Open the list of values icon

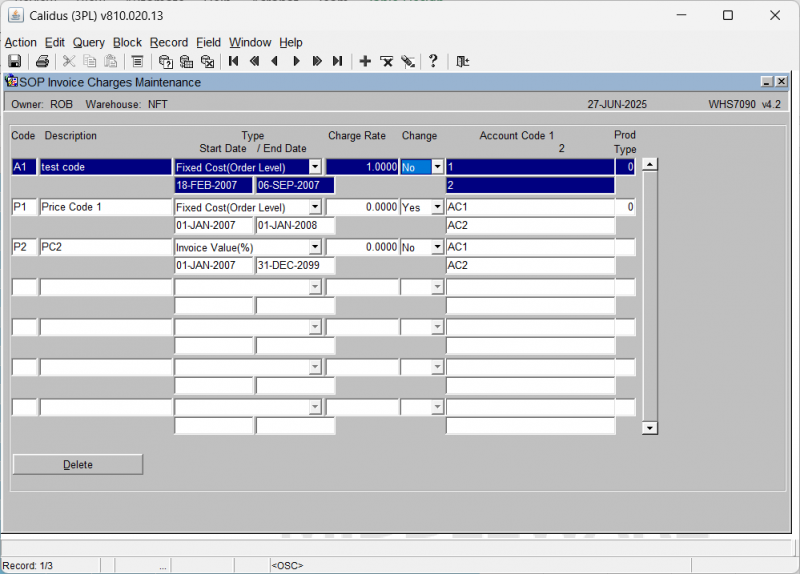pos(137,61)
